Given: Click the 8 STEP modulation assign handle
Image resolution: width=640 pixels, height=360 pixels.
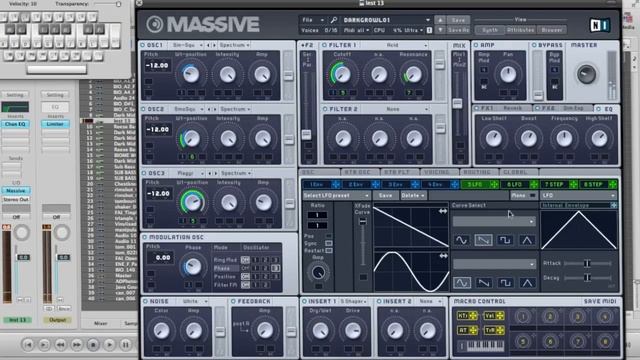Looking at the screenshot, I should (x=612, y=184).
